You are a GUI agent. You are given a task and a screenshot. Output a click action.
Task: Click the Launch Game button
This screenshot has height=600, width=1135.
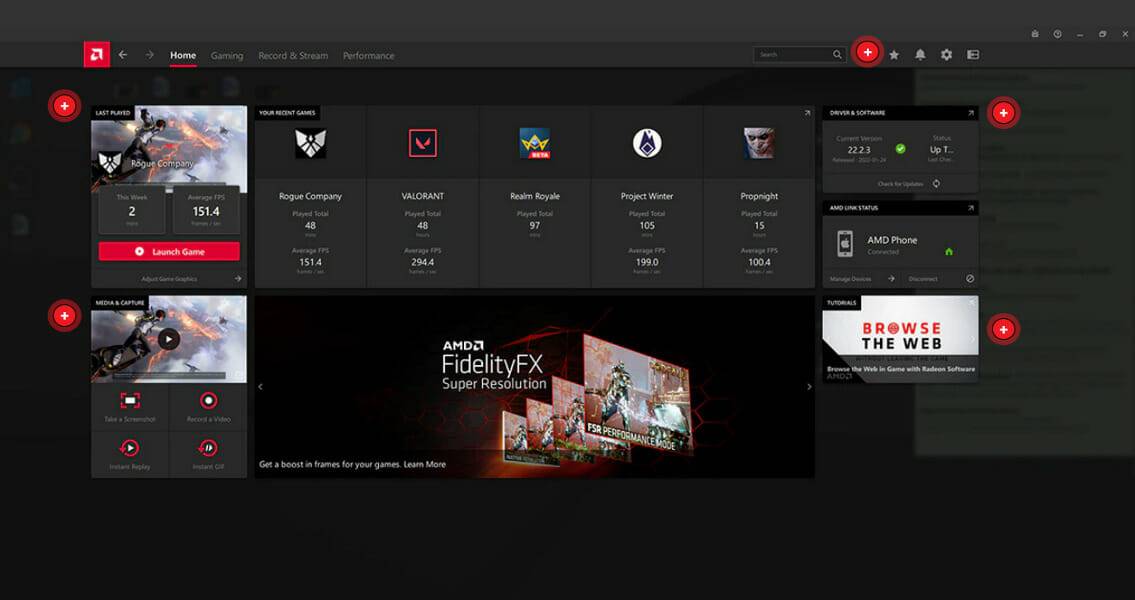point(169,252)
